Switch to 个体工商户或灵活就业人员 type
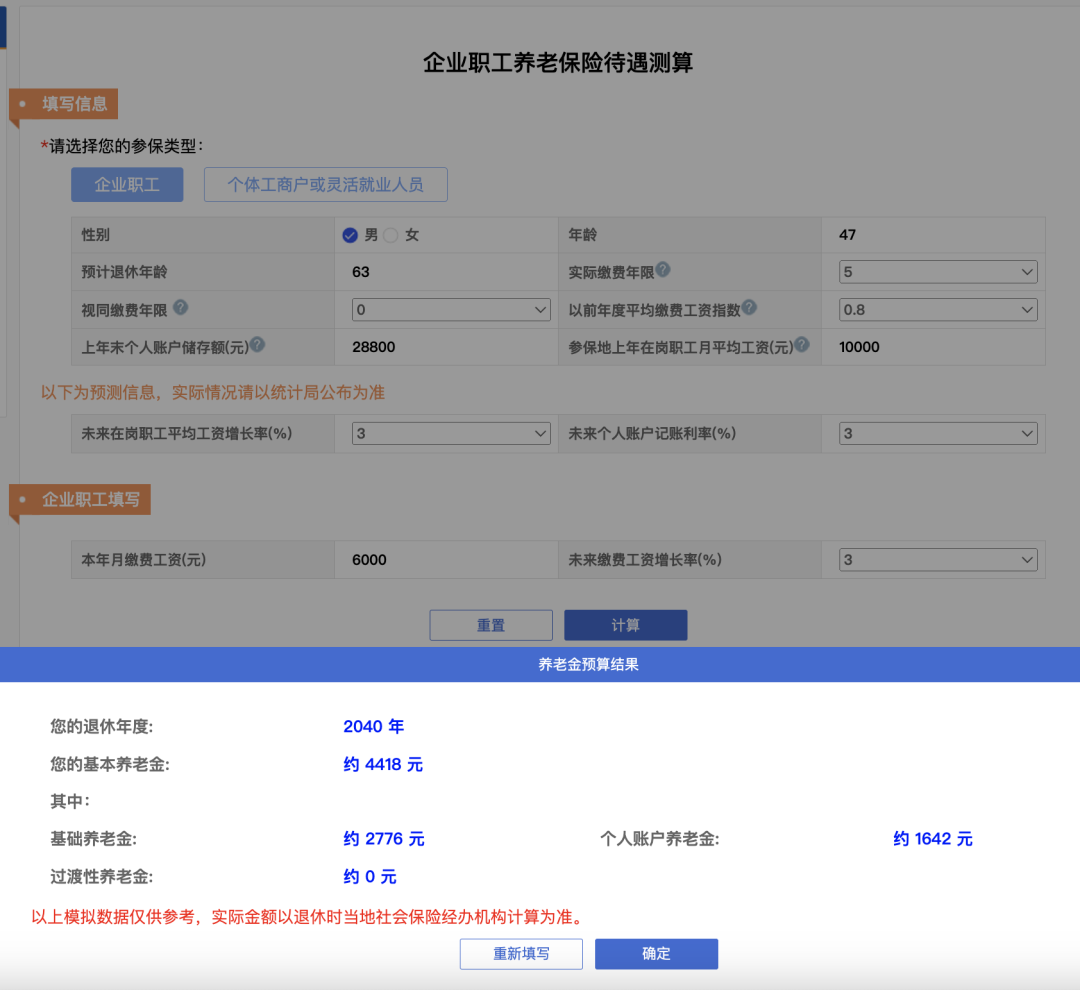 pyautogui.click(x=325, y=185)
